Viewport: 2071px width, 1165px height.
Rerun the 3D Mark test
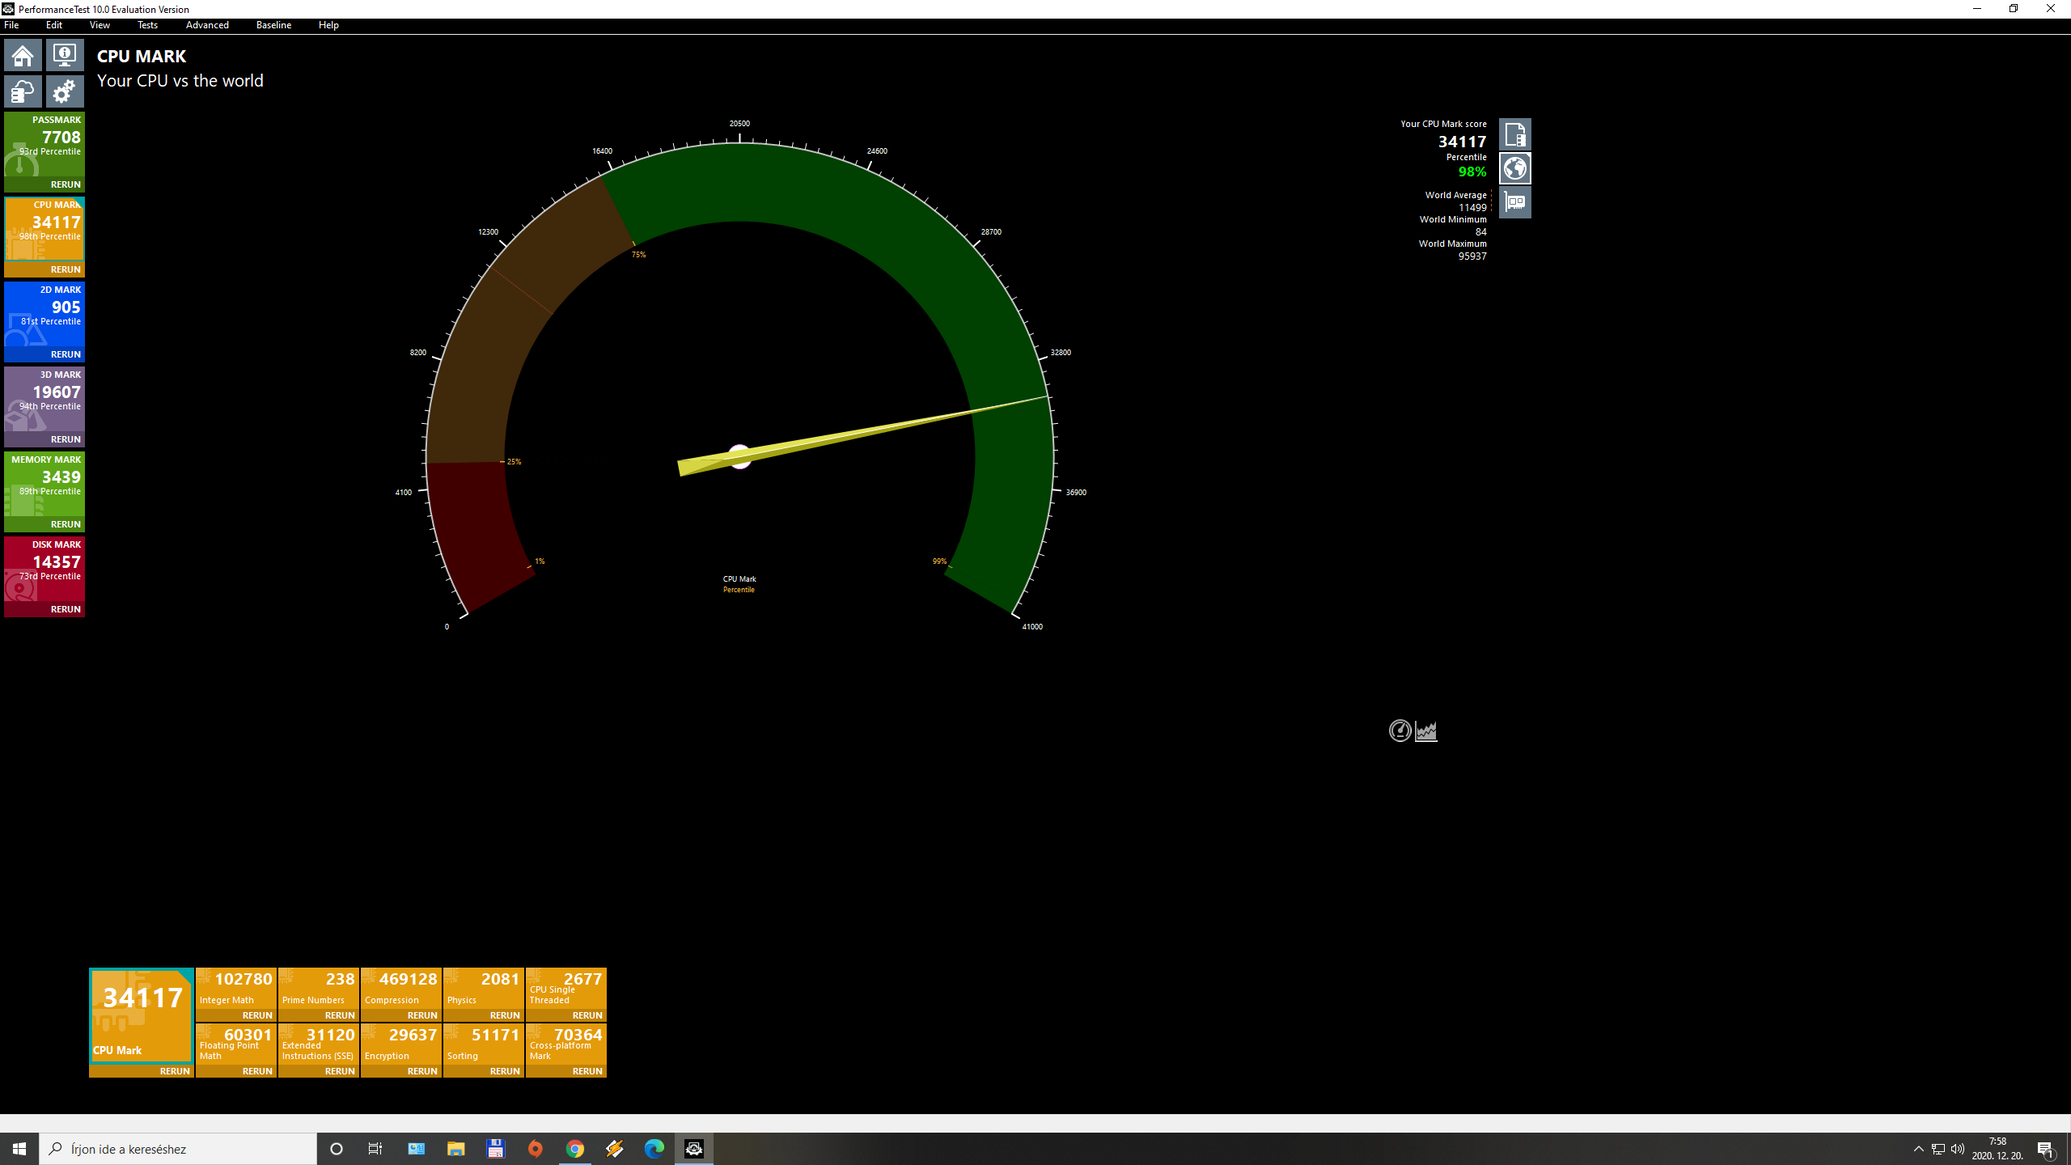[65, 440]
